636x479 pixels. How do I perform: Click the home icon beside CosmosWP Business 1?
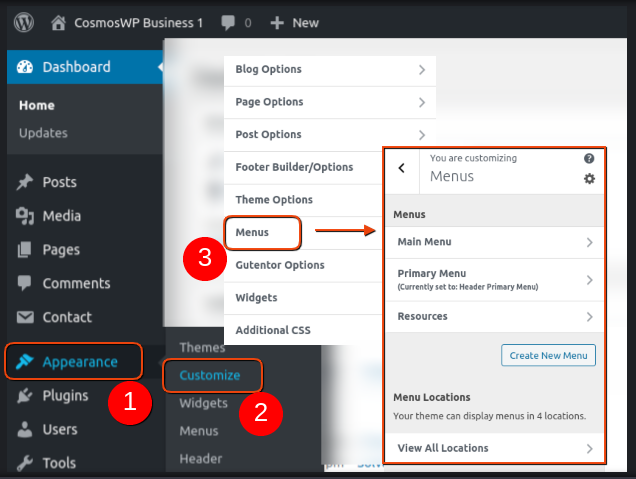(x=58, y=23)
